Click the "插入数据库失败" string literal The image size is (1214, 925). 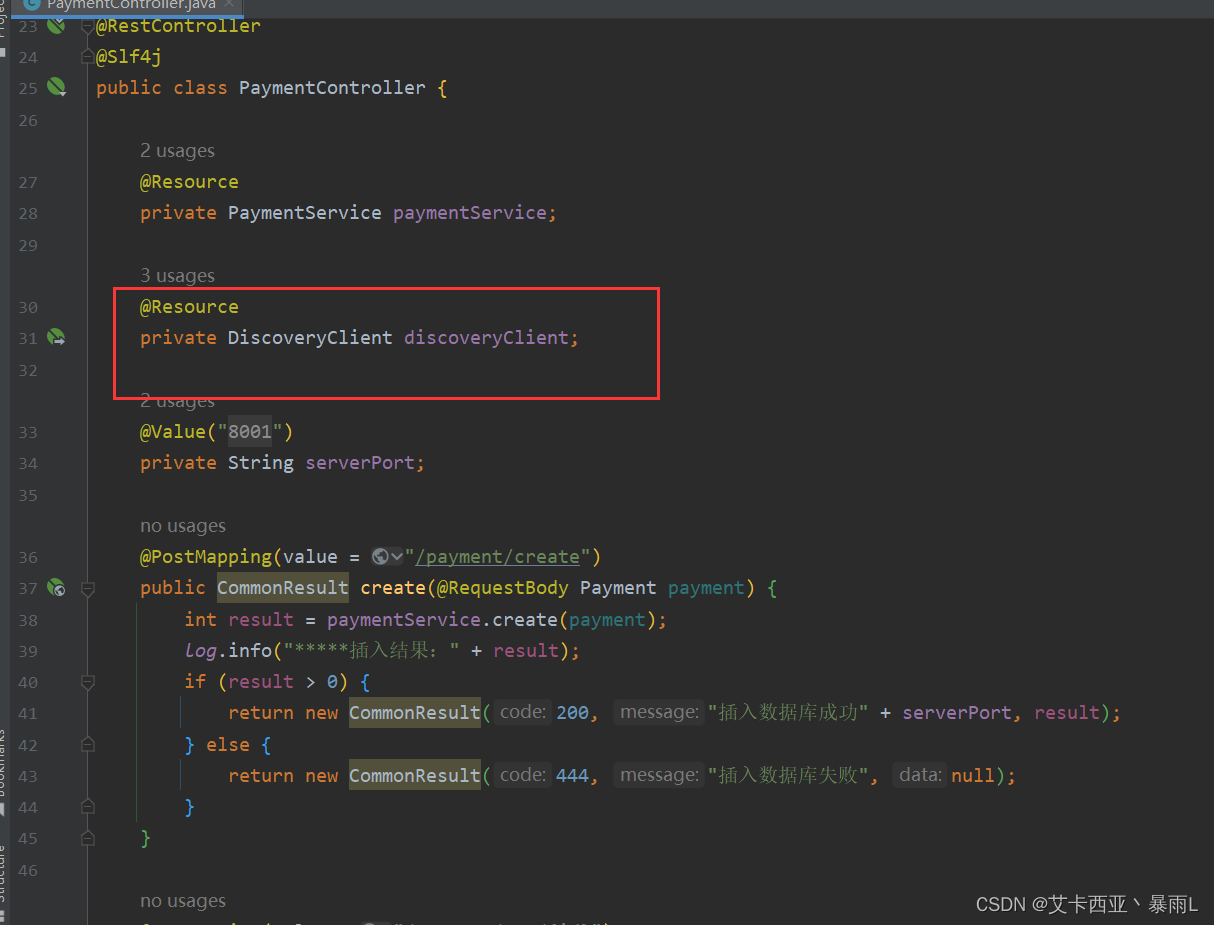pos(788,776)
